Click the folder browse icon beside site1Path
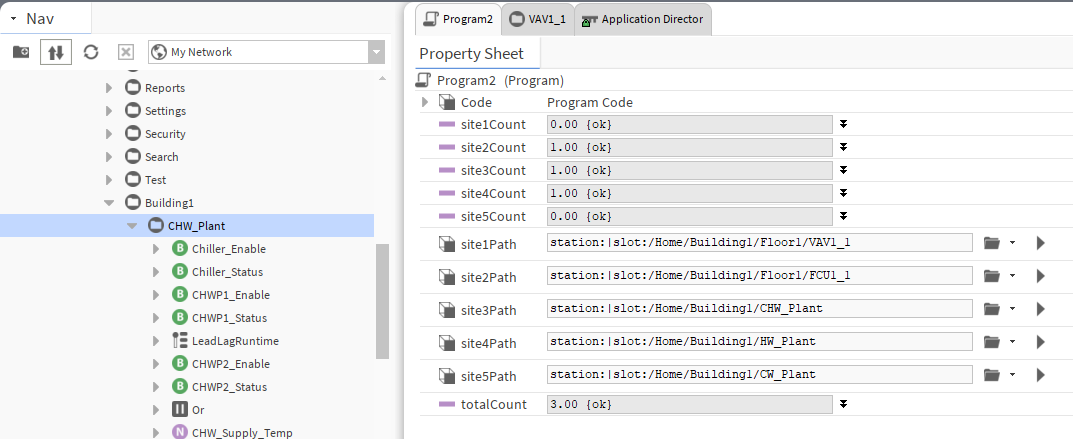1073x439 pixels. point(992,243)
